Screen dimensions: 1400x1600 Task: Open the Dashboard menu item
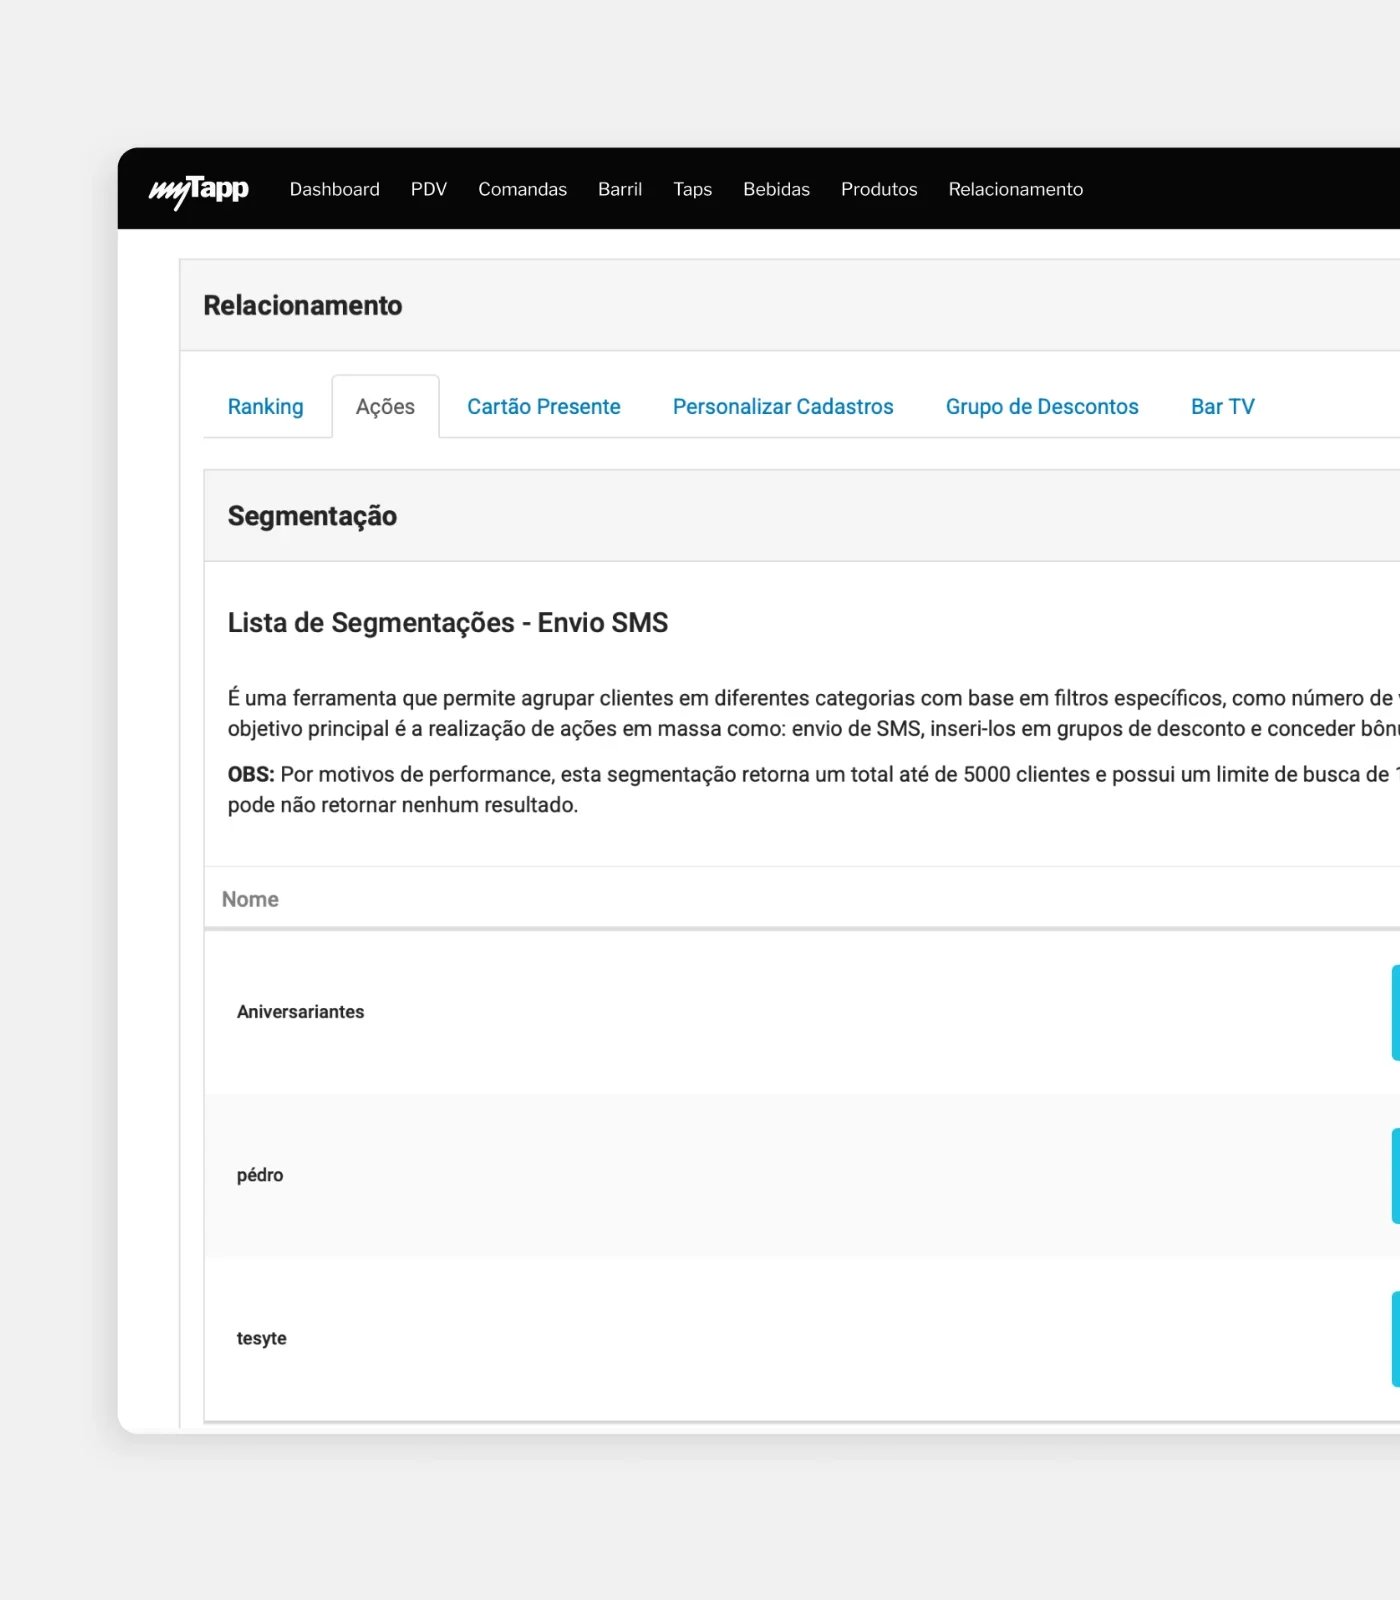[x=334, y=189]
